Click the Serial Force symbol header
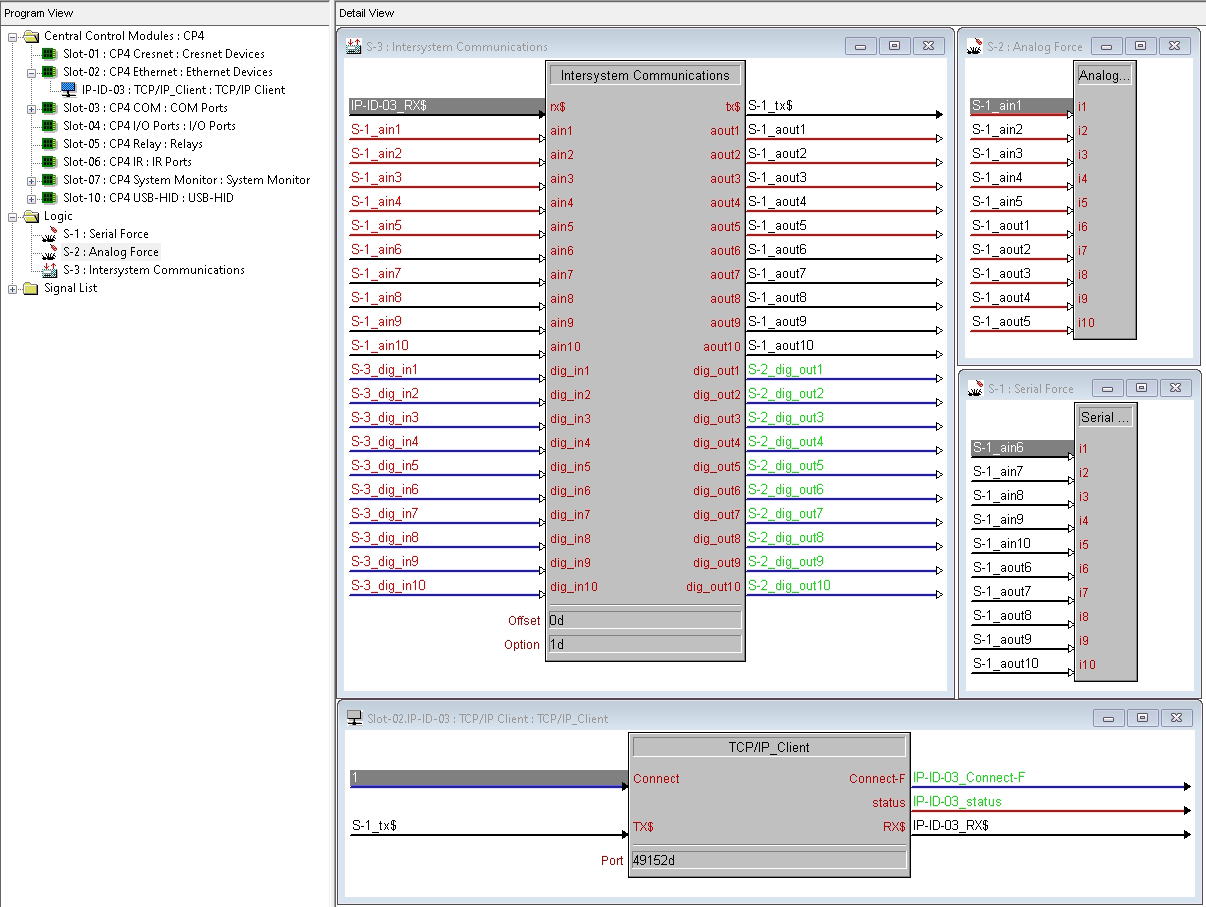The width and height of the screenshot is (1206, 907). coord(1105,418)
